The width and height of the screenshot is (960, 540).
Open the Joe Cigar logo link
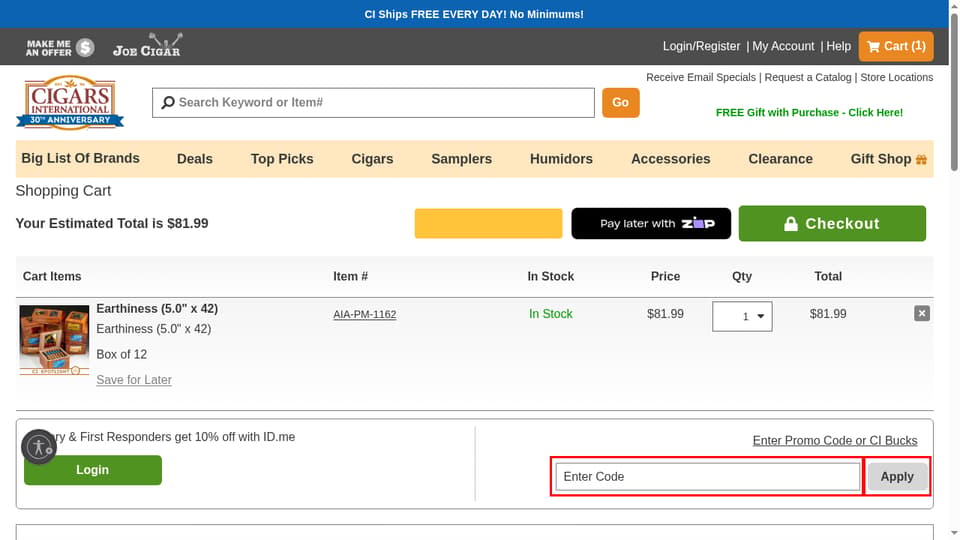pos(147,45)
